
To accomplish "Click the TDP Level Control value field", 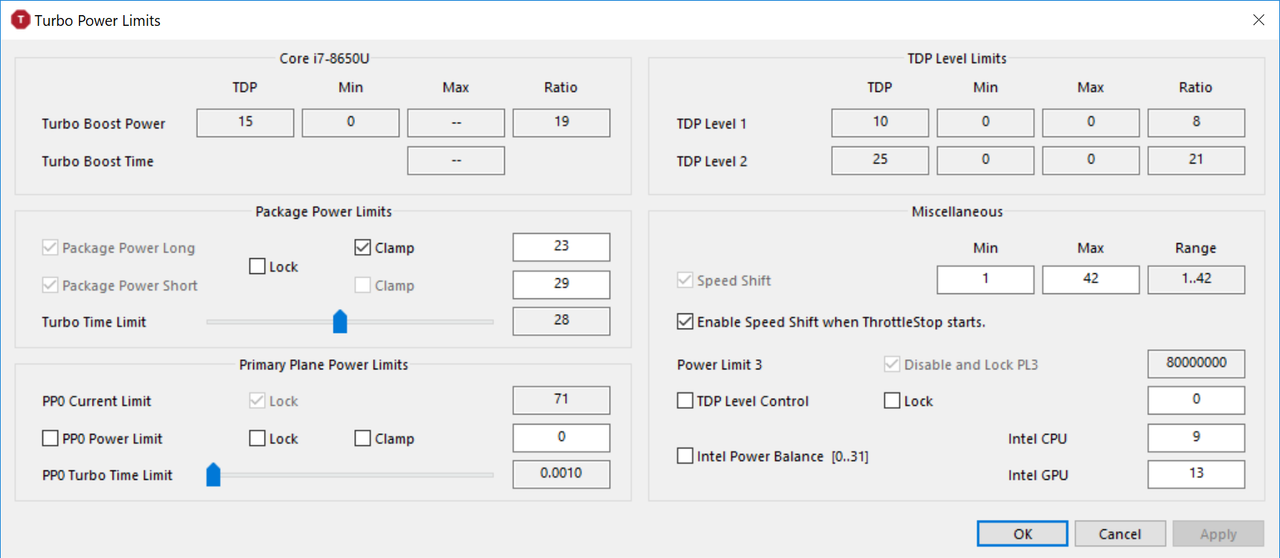I will (x=1196, y=400).
